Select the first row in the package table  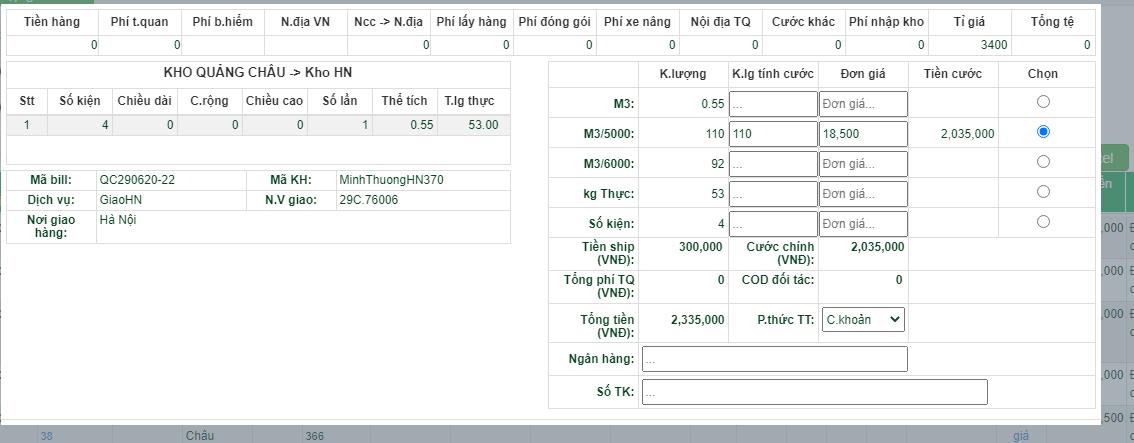(258, 125)
